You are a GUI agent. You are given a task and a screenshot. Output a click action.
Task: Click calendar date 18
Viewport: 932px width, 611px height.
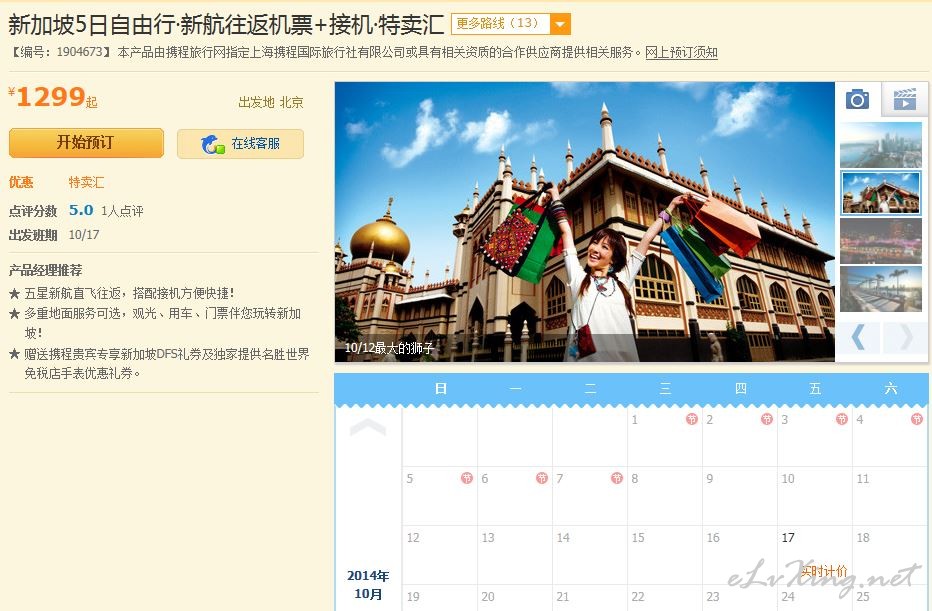click(863, 537)
